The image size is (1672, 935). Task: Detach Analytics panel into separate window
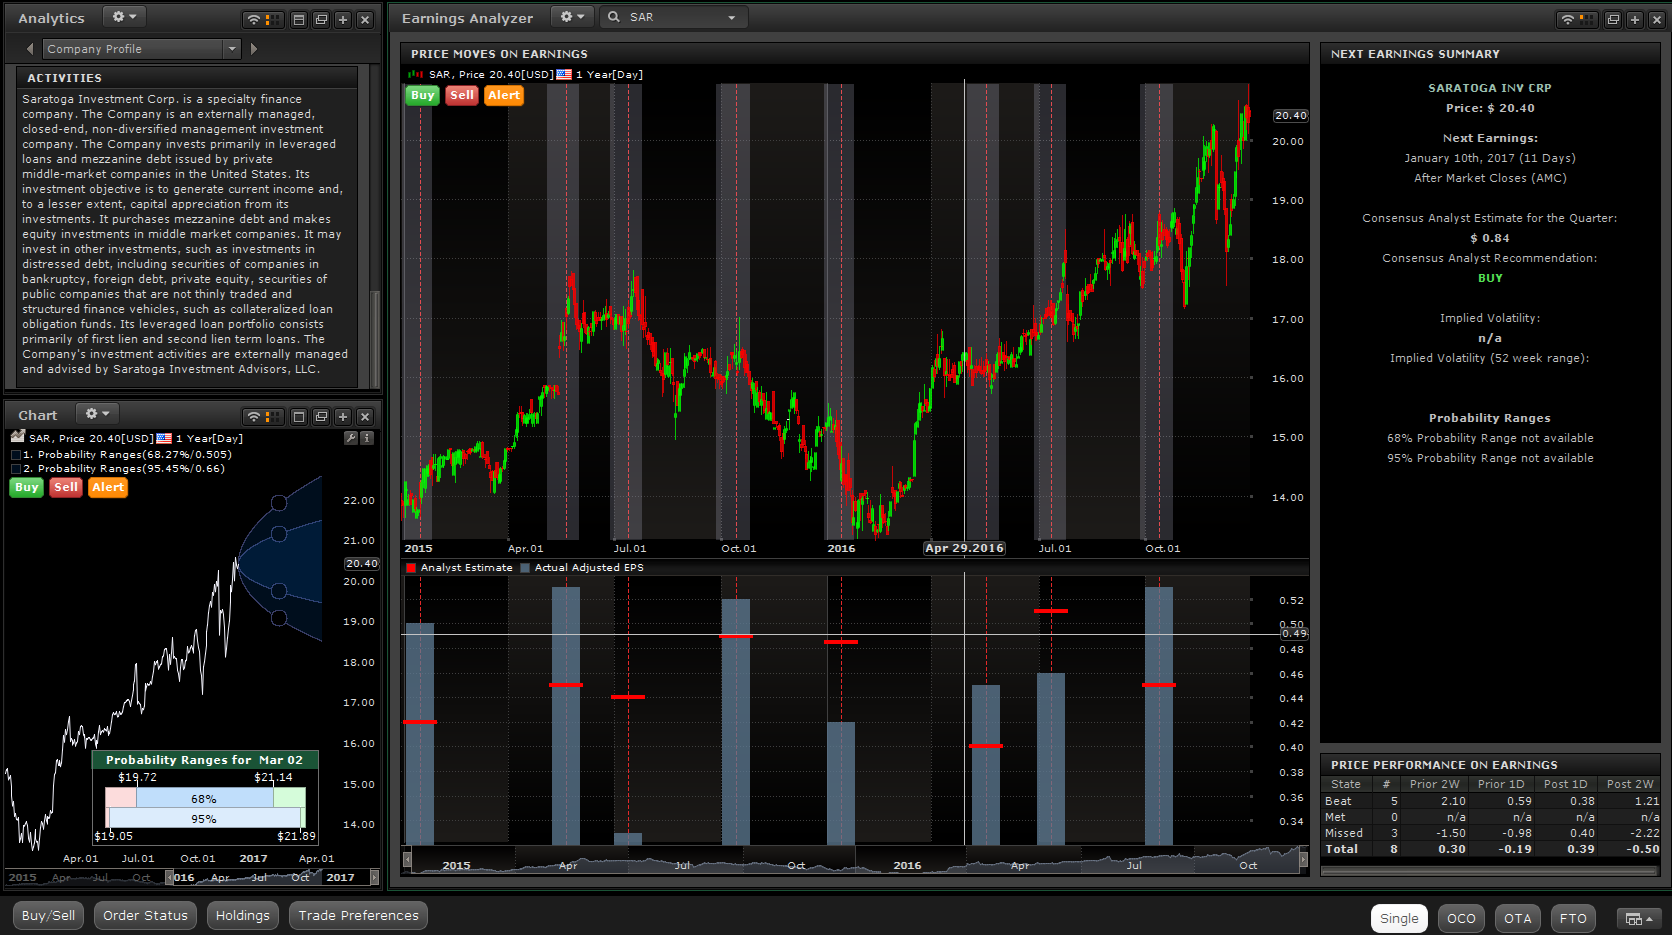(x=321, y=20)
